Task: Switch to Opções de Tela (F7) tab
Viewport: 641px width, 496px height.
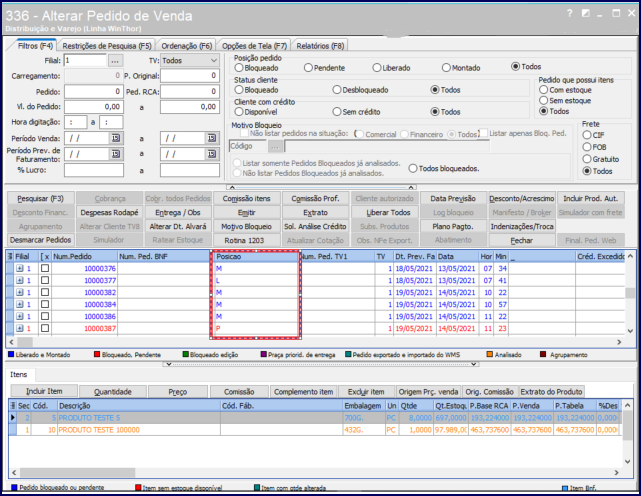Action: point(254,46)
